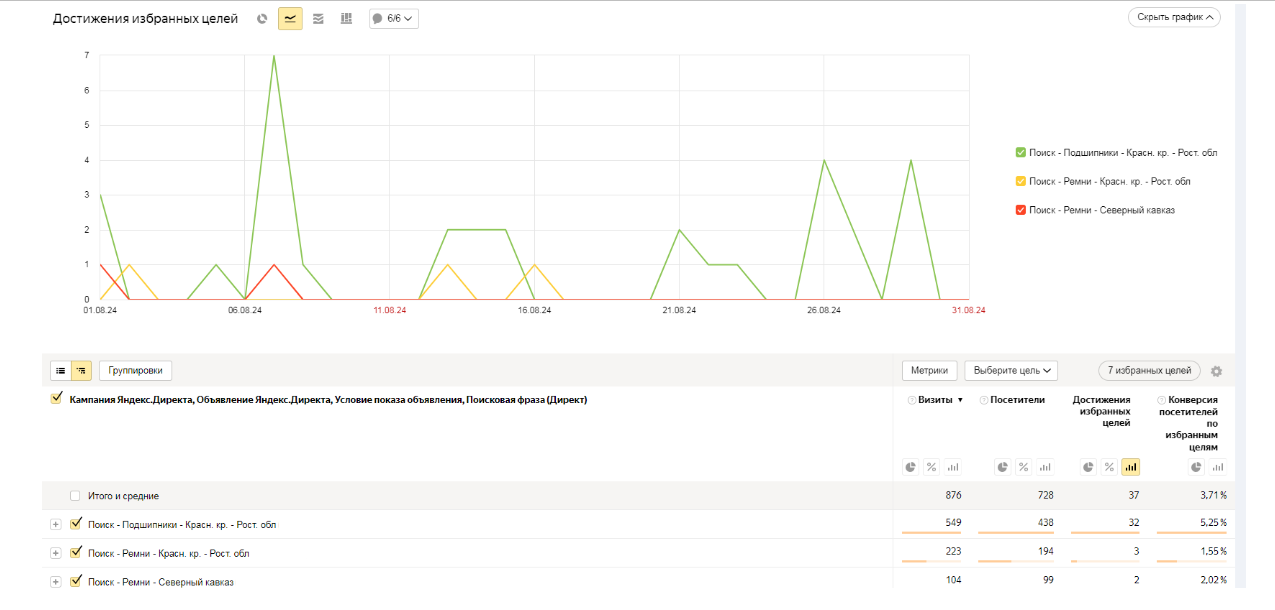
Task: Open the Метрики selector
Action: (x=930, y=371)
